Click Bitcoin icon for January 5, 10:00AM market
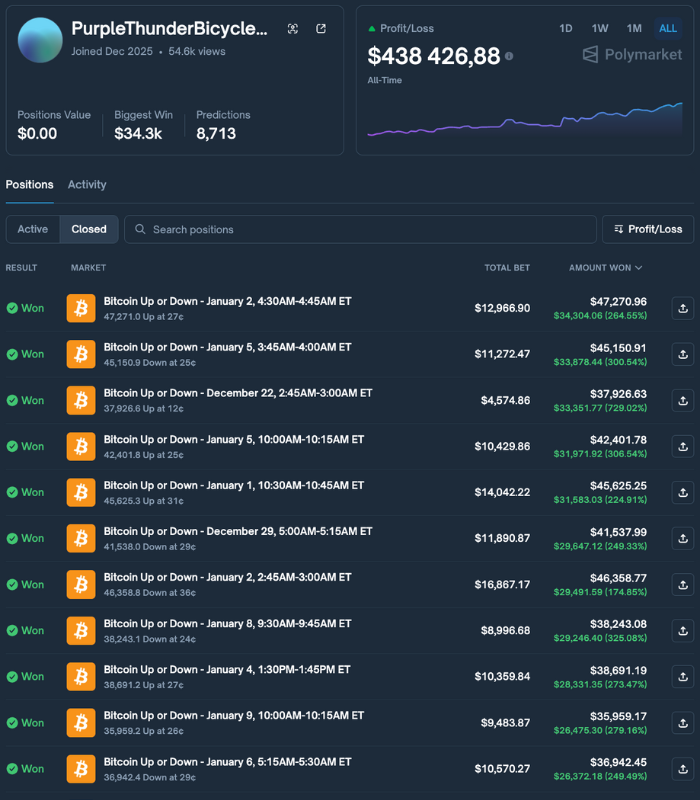The width and height of the screenshot is (700, 800). pos(81,446)
